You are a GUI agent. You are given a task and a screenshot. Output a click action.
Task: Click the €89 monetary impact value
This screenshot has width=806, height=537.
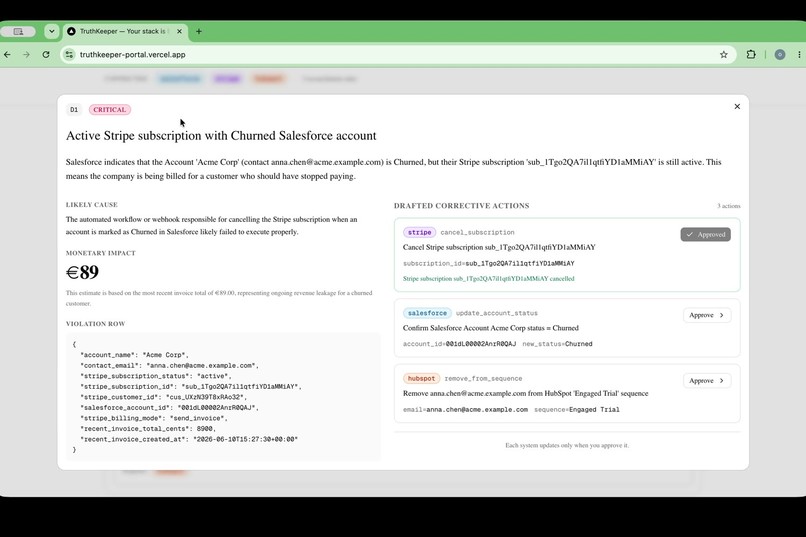click(82, 272)
